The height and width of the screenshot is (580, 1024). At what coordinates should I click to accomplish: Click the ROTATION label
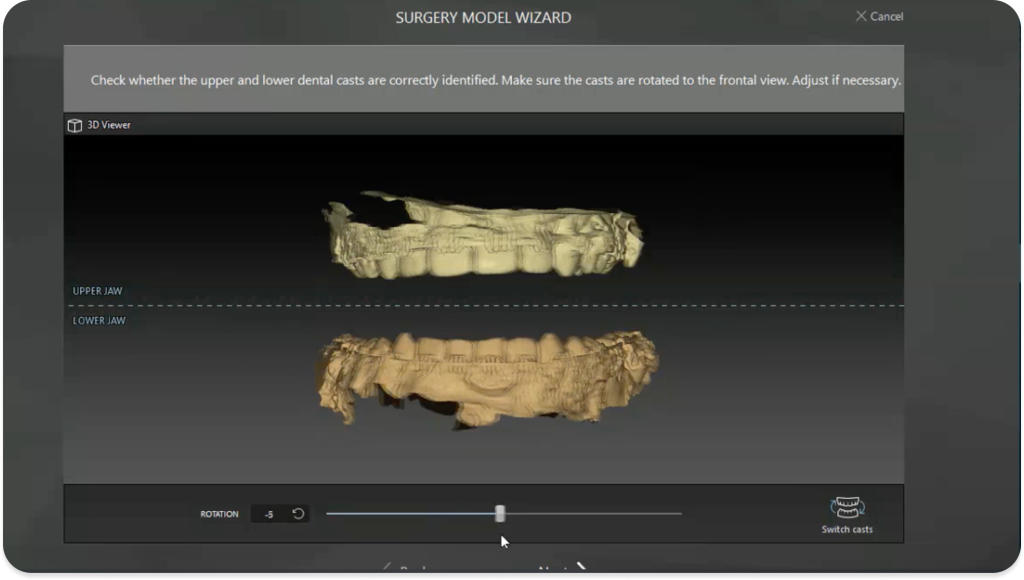[219, 514]
